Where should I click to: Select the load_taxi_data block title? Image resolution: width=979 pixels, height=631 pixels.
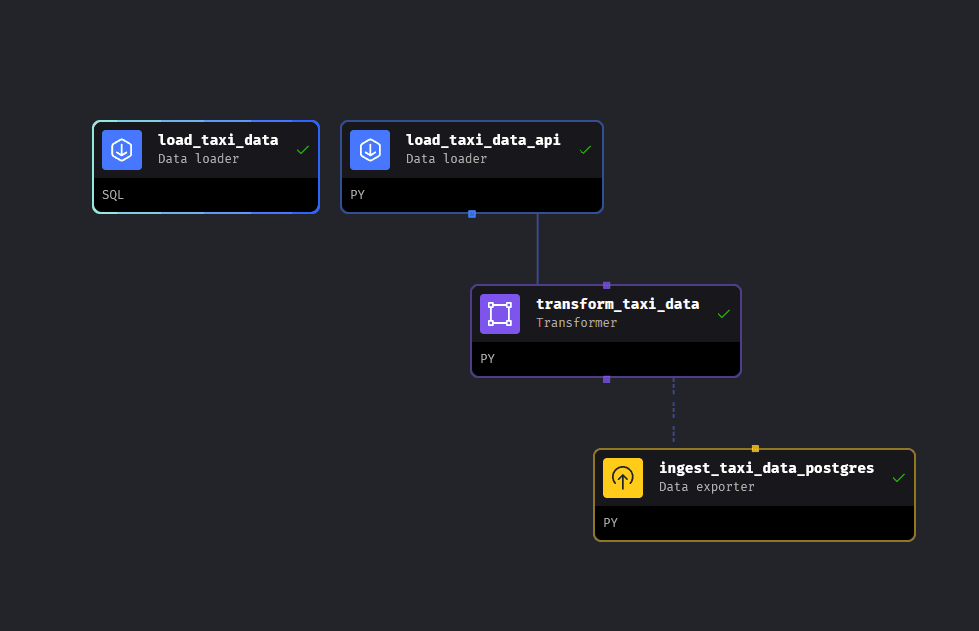point(218,140)
